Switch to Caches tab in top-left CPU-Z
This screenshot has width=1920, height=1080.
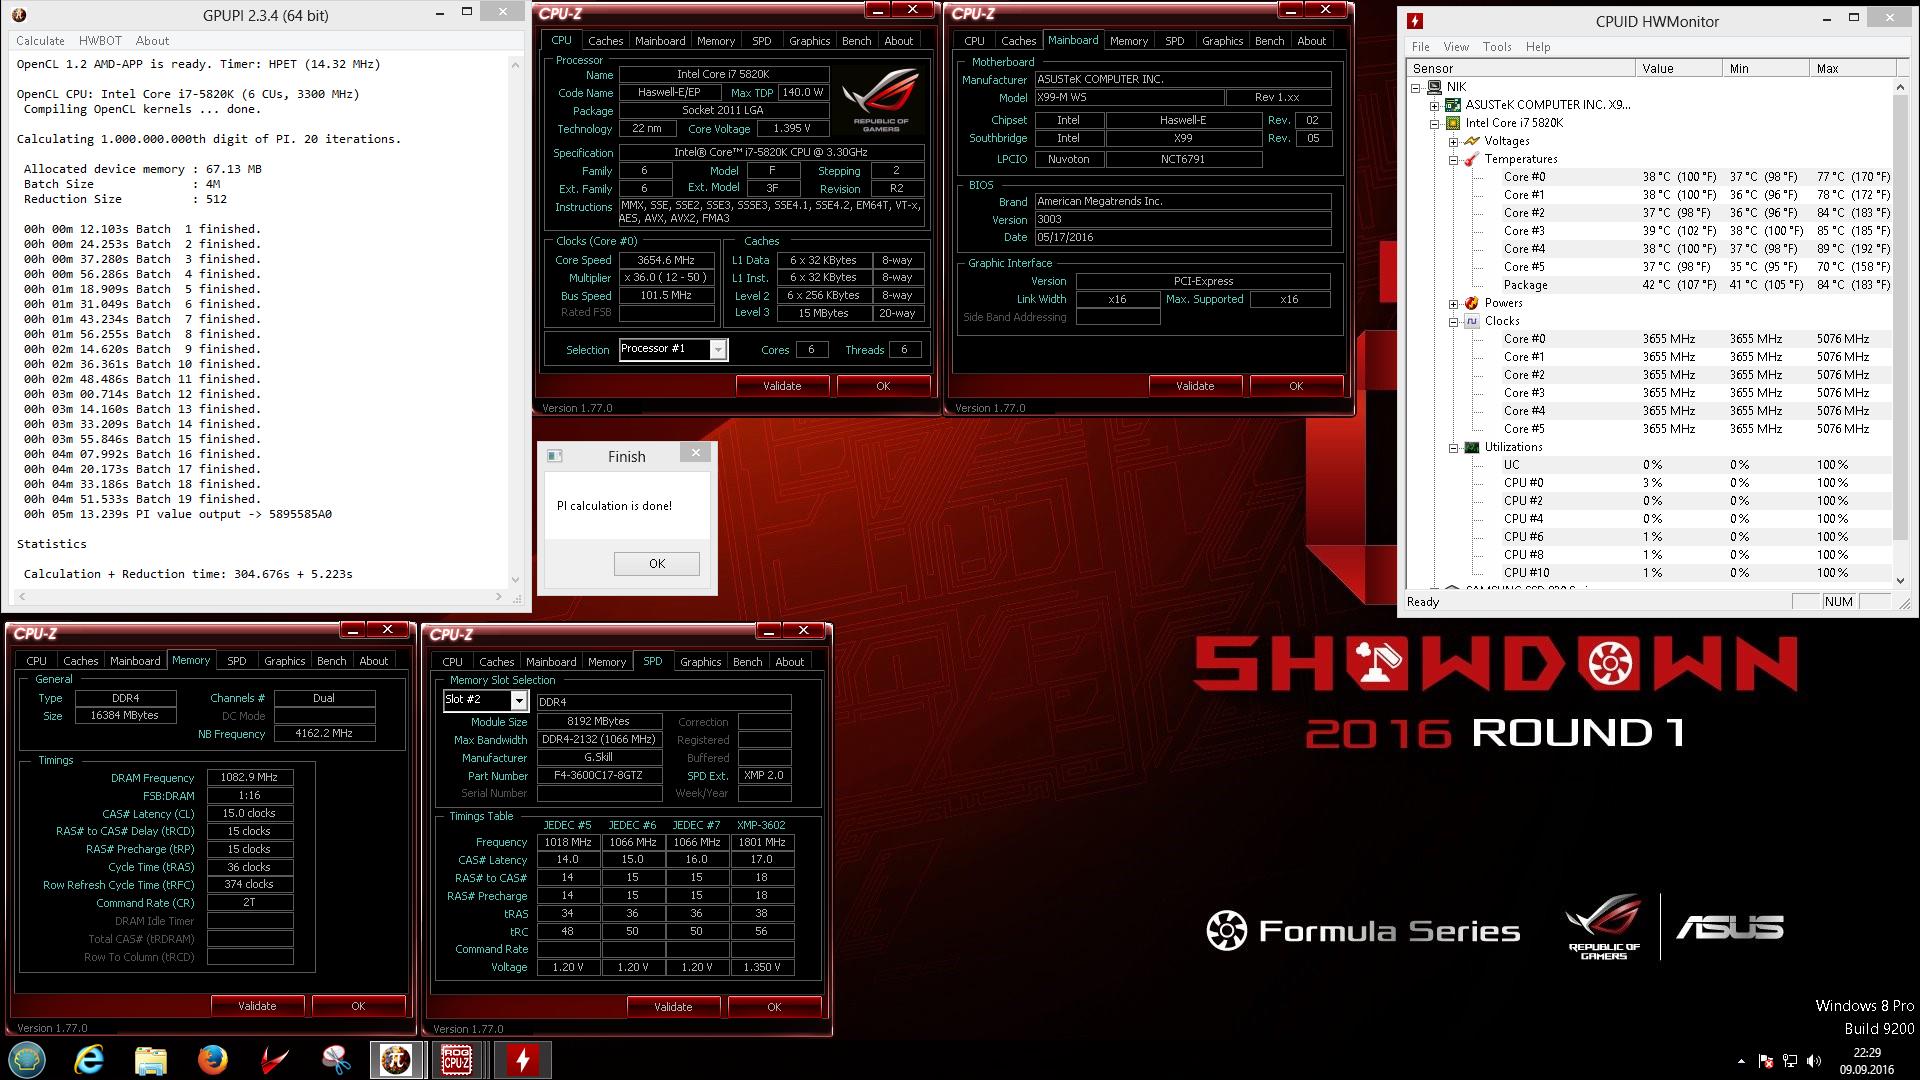click(x=605, y=41)
